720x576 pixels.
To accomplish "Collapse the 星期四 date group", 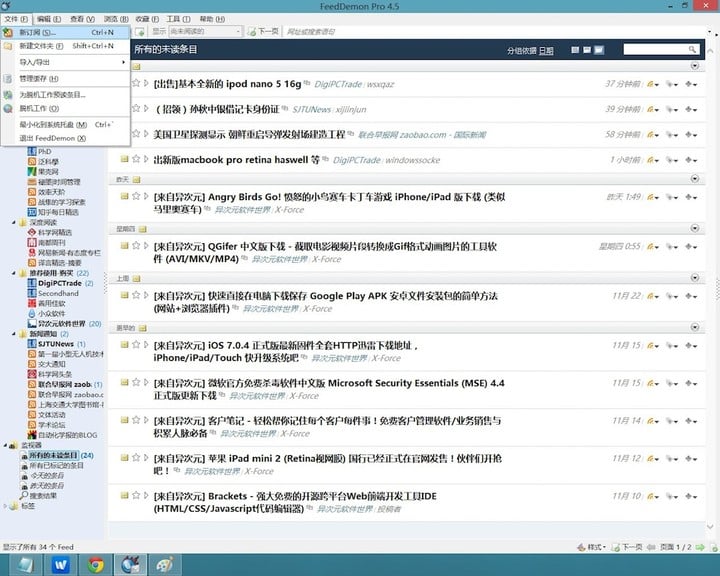I will 695,228.
